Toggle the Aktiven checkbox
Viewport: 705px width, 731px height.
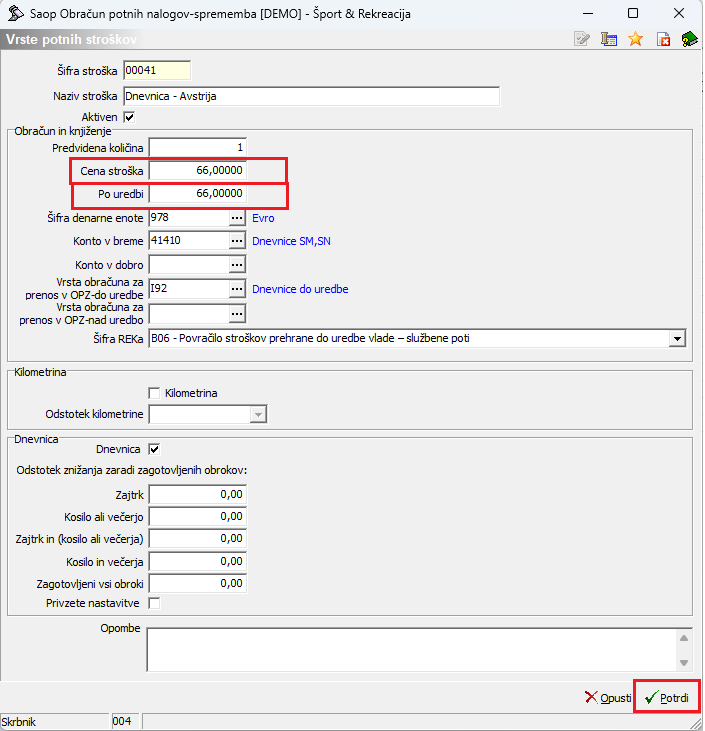click(129, 117)
